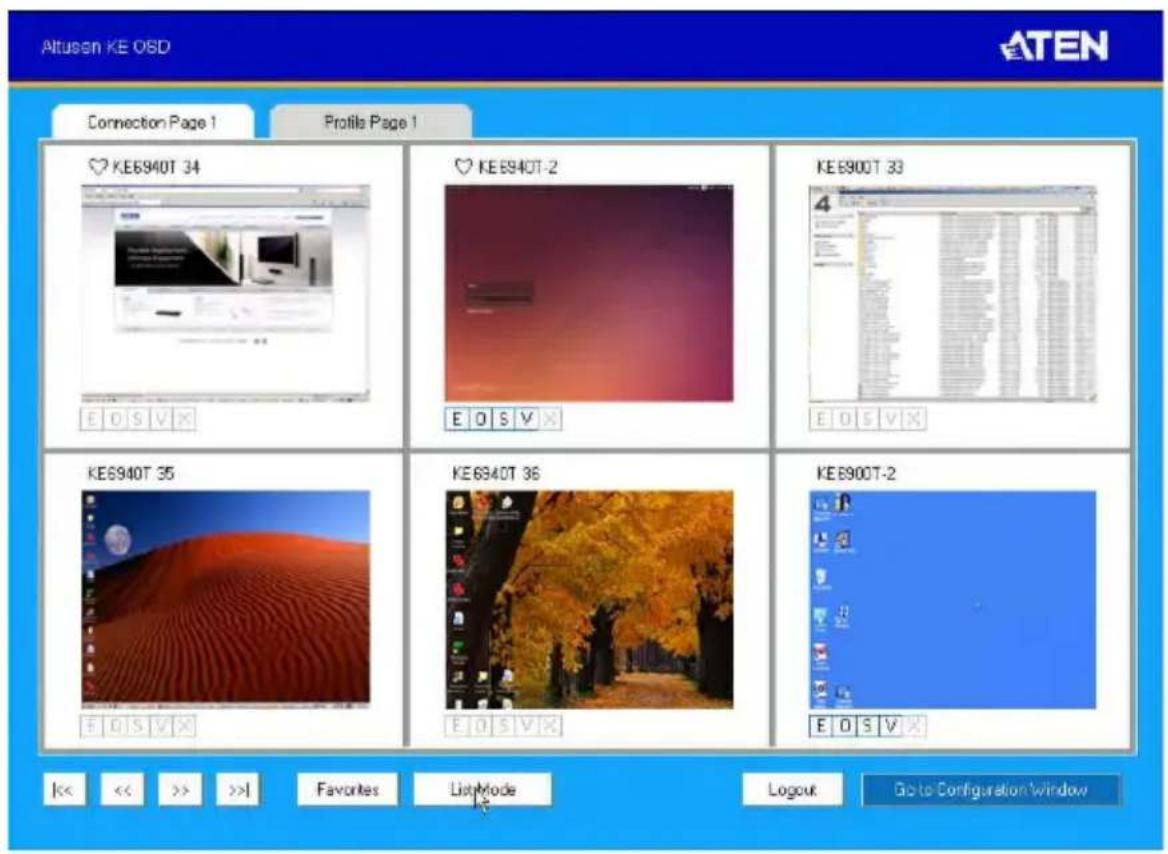Choose O mode under KE6900T-2
The image size is (1168, 854).
[x=845, y=725]
